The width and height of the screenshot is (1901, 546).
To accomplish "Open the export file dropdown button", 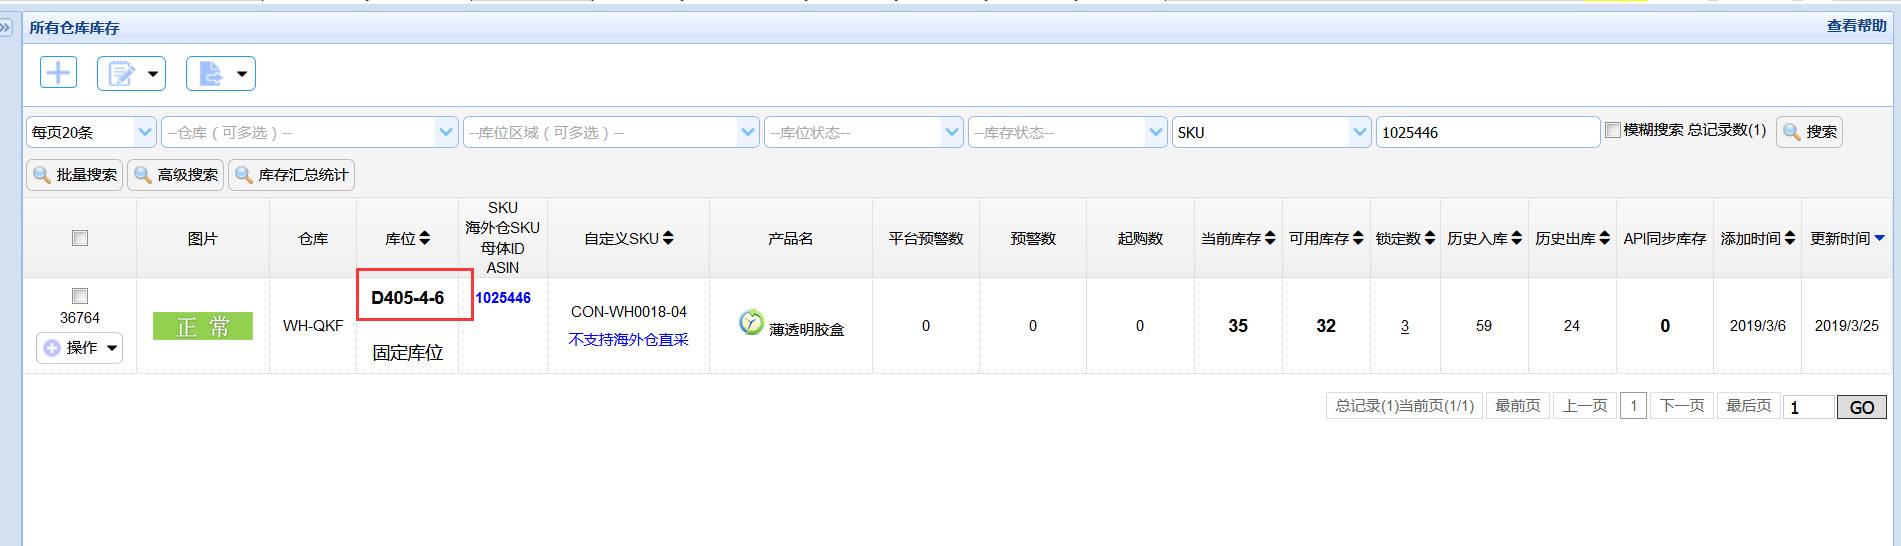I will [x=220, y=73].
